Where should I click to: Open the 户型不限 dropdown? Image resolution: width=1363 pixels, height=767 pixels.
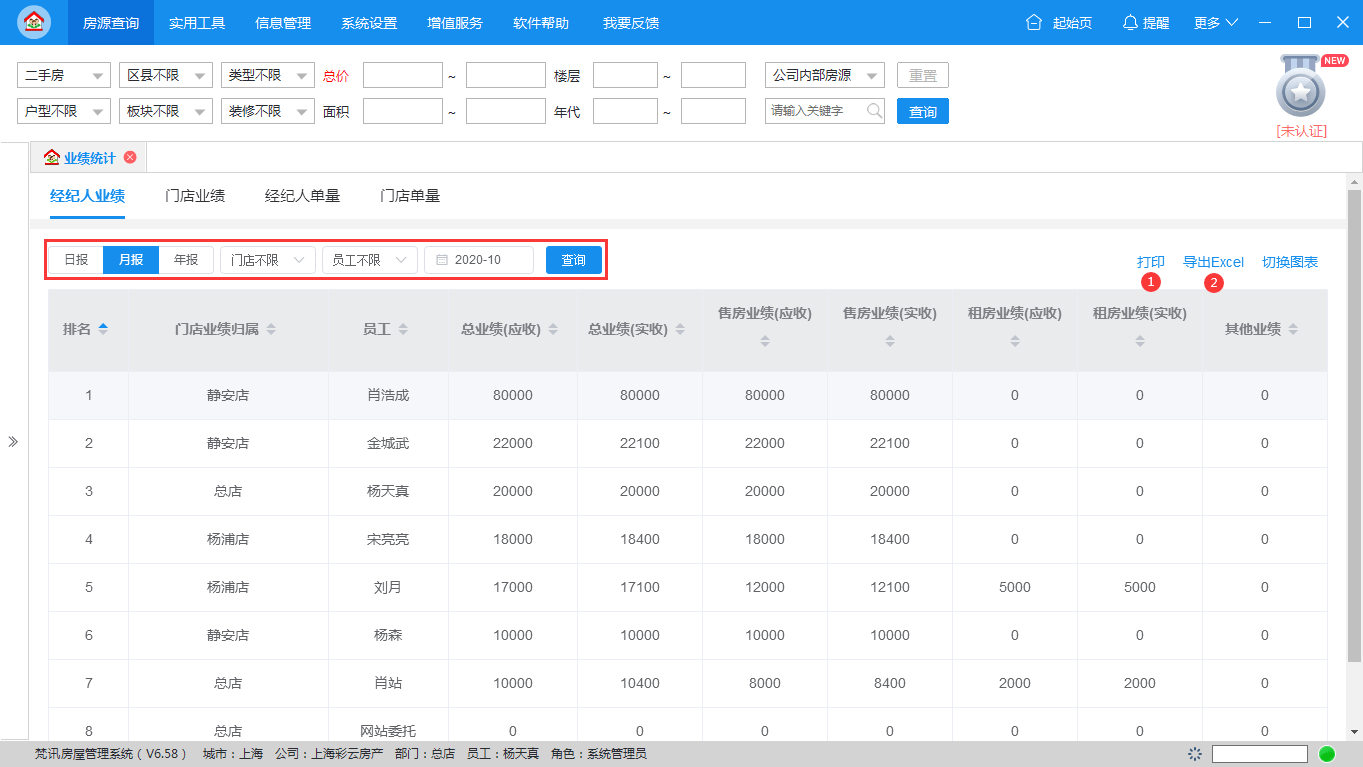64,111
